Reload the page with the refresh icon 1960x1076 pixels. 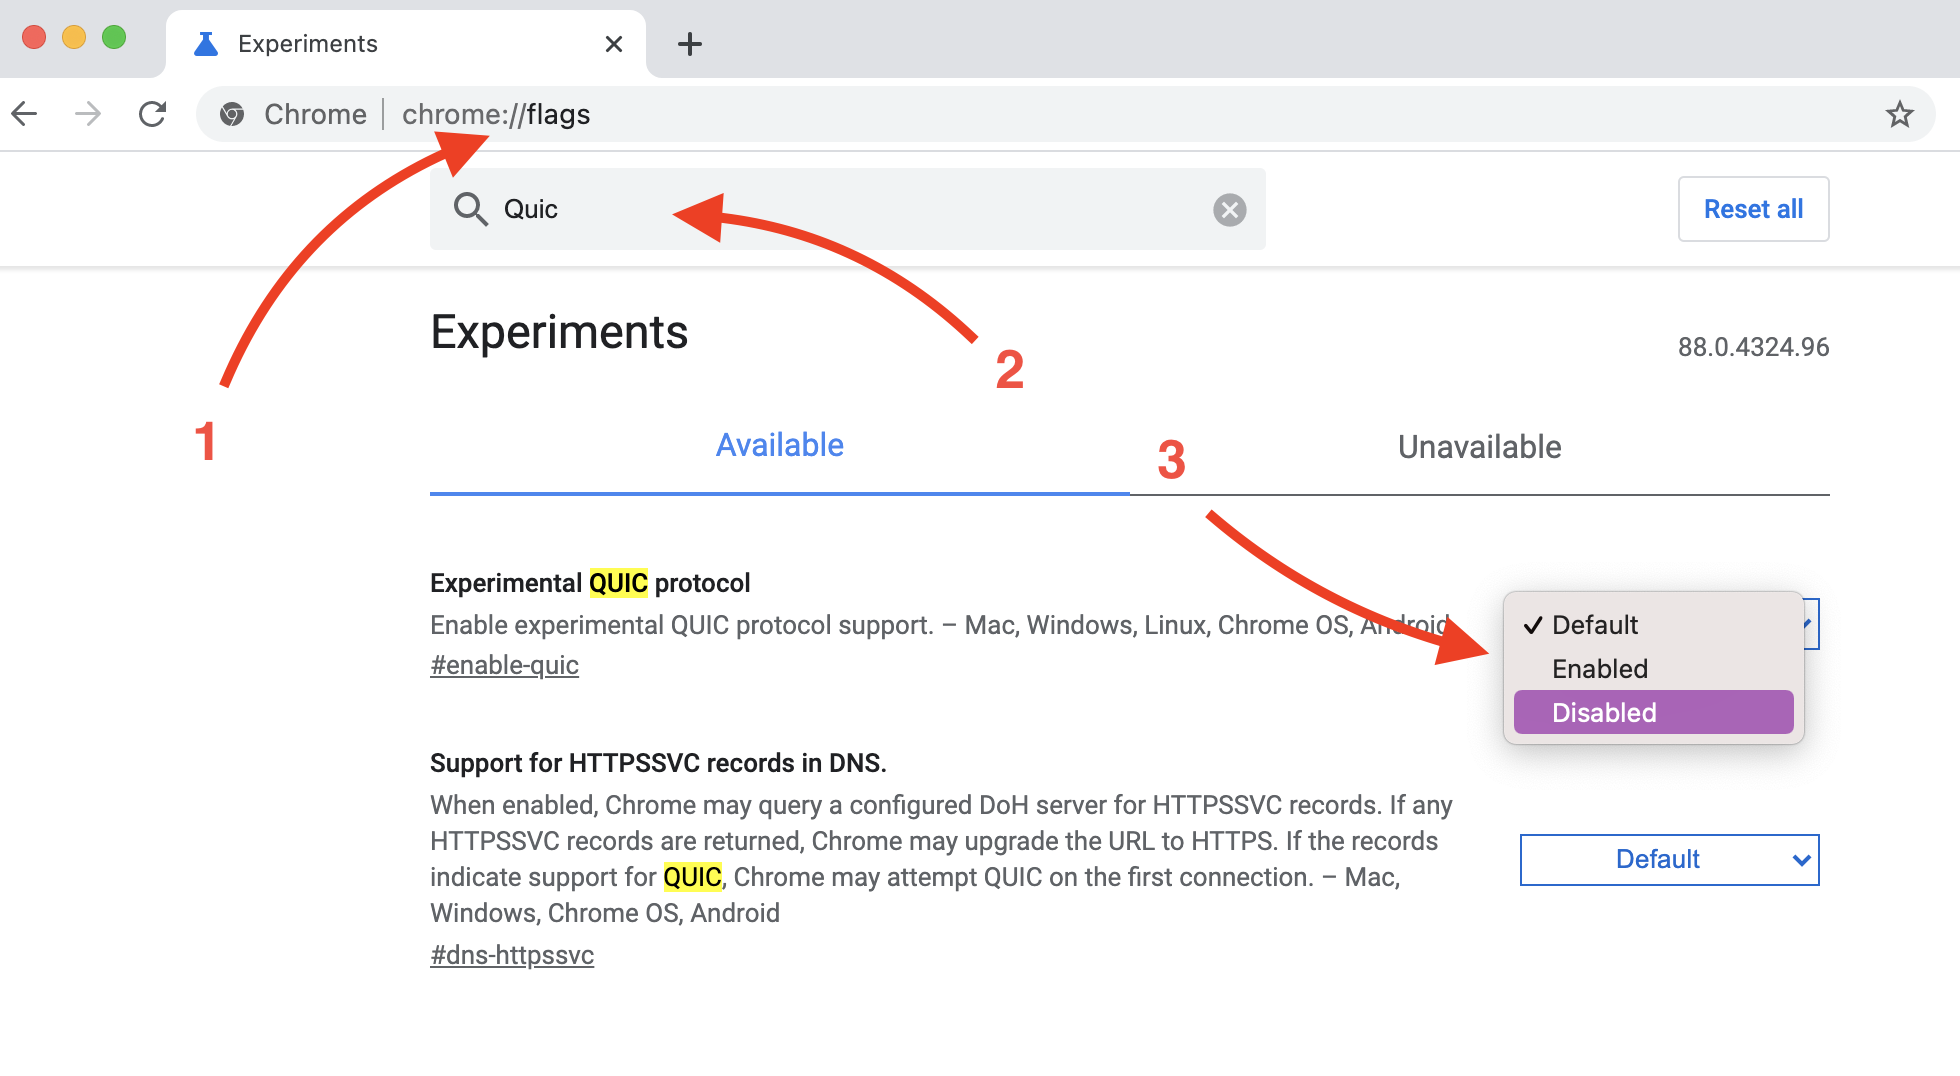coord(152,114)
